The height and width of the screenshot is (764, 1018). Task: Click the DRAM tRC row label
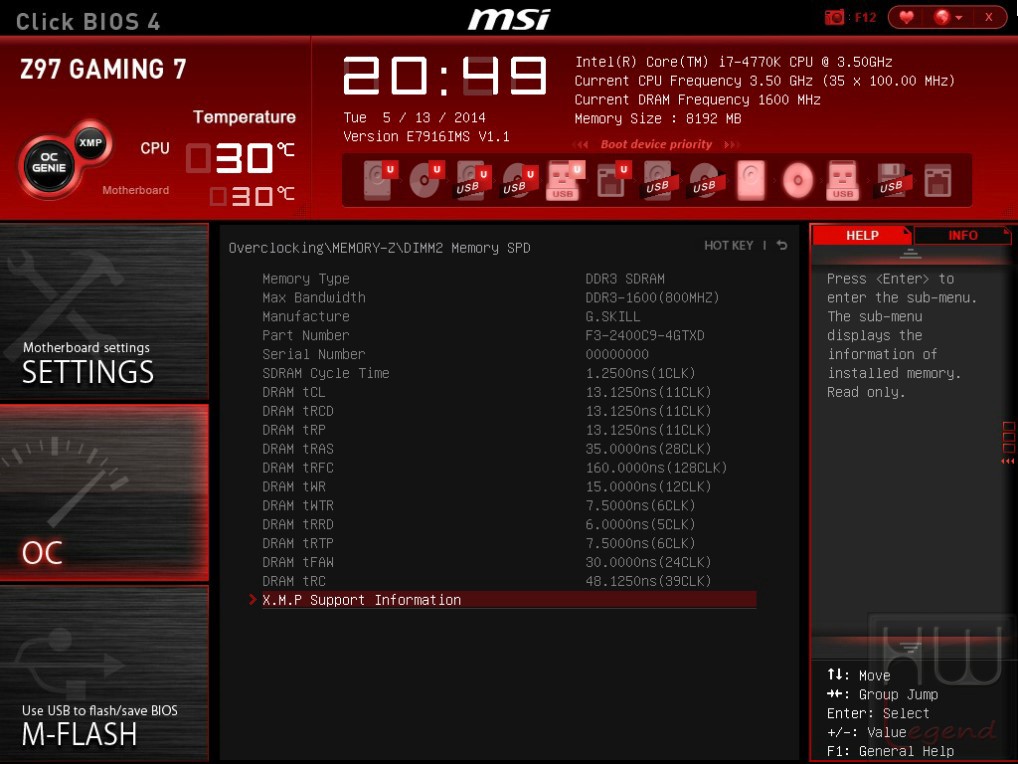pos(293,581)
